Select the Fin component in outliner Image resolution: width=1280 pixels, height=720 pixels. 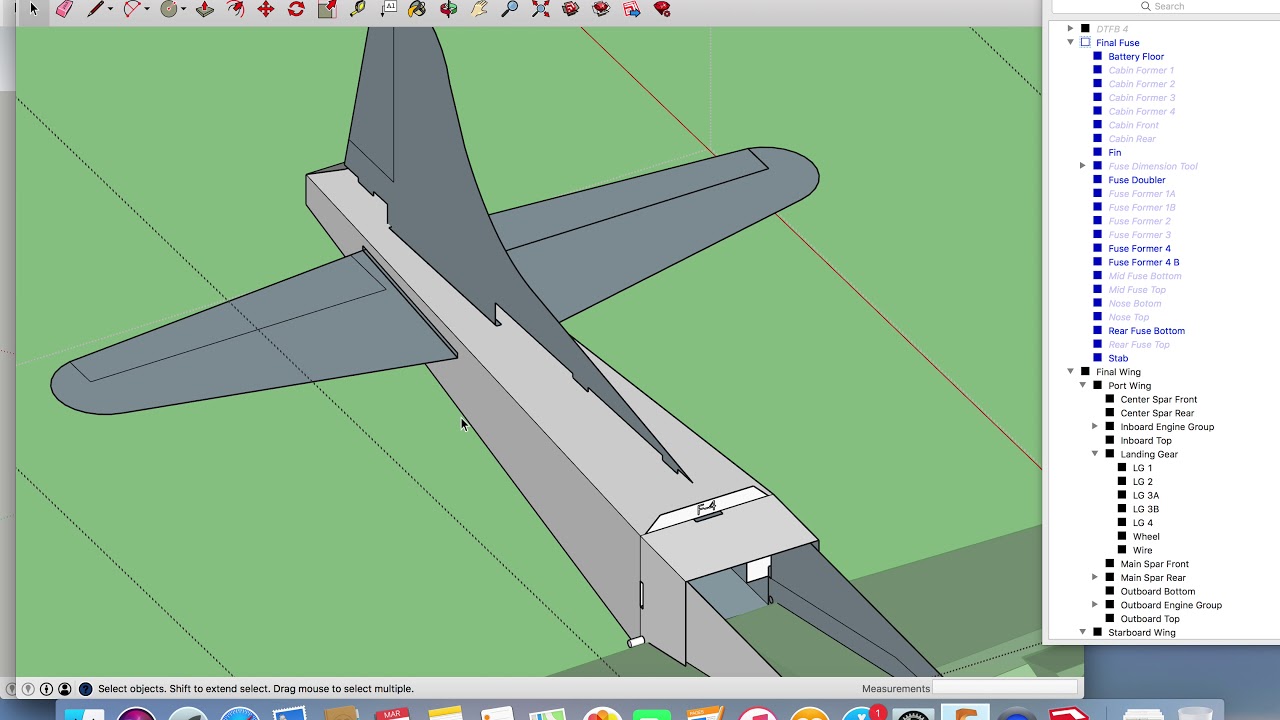tap(1115, 153)
